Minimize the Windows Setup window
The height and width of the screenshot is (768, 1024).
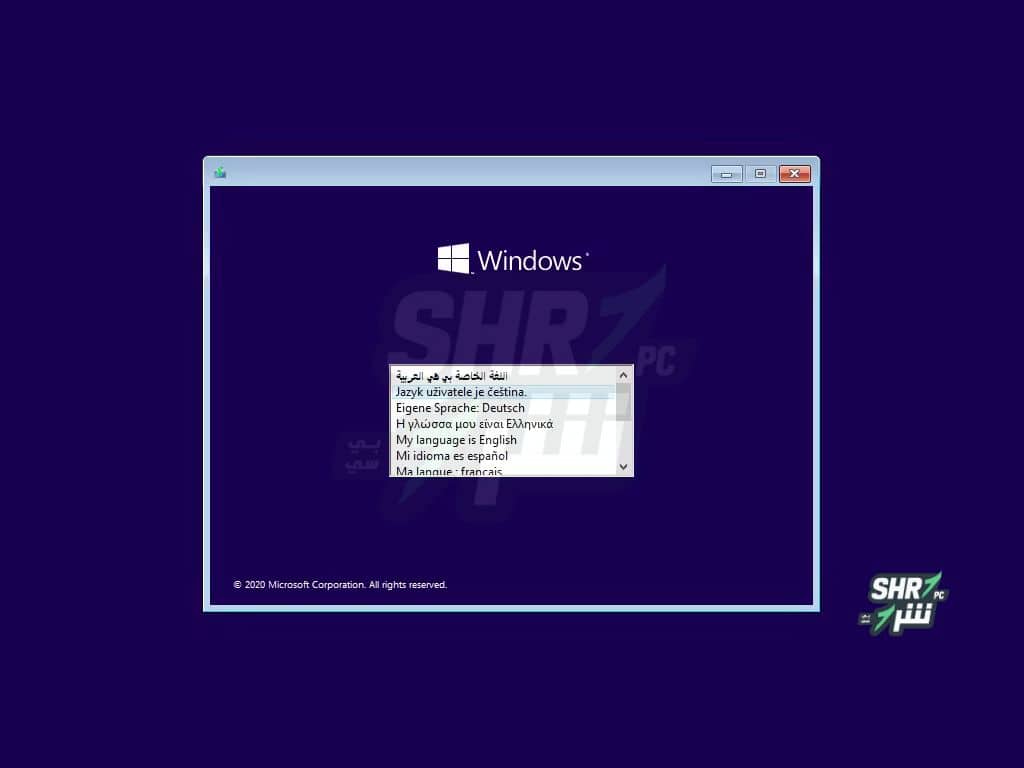click(x=726, y=174)
